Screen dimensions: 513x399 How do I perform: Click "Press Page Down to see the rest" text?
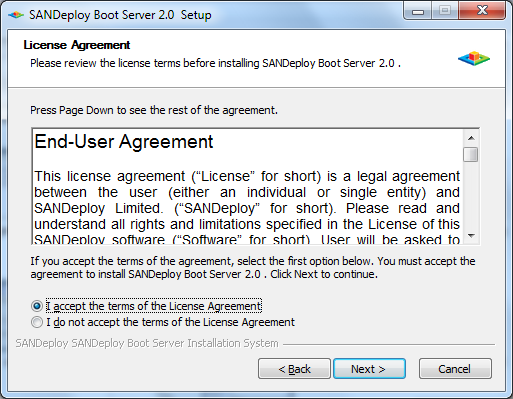pos(154,110)
